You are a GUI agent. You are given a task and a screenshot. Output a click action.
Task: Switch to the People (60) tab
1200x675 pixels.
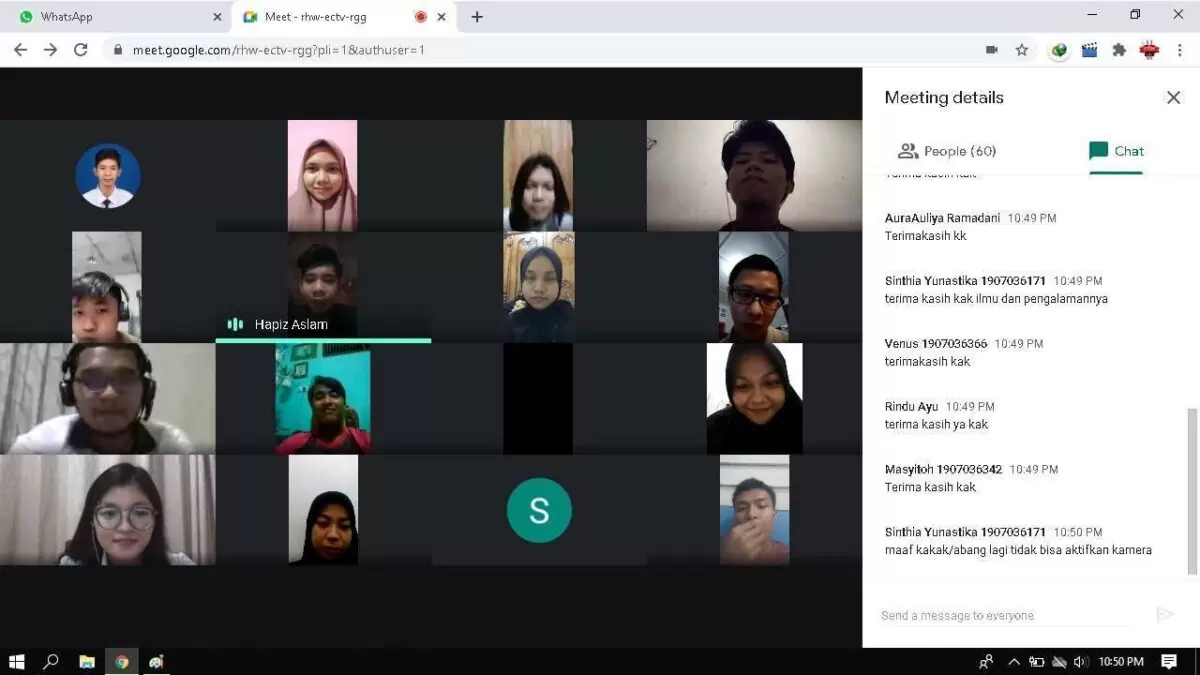point(947,151)
